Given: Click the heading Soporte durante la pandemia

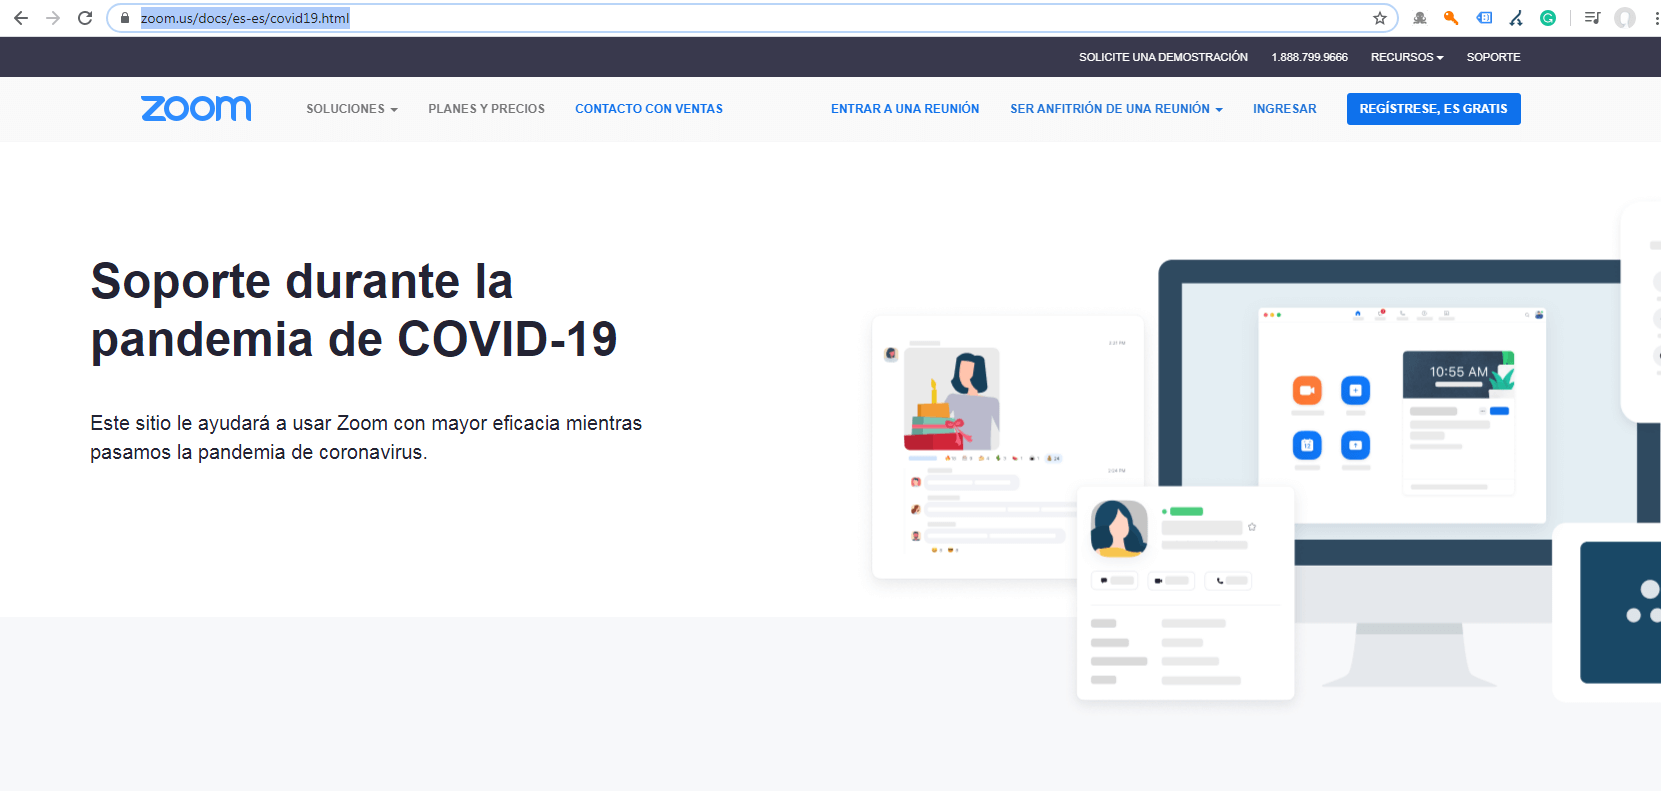Looking at the screenshot, I should tap(354, 310).
